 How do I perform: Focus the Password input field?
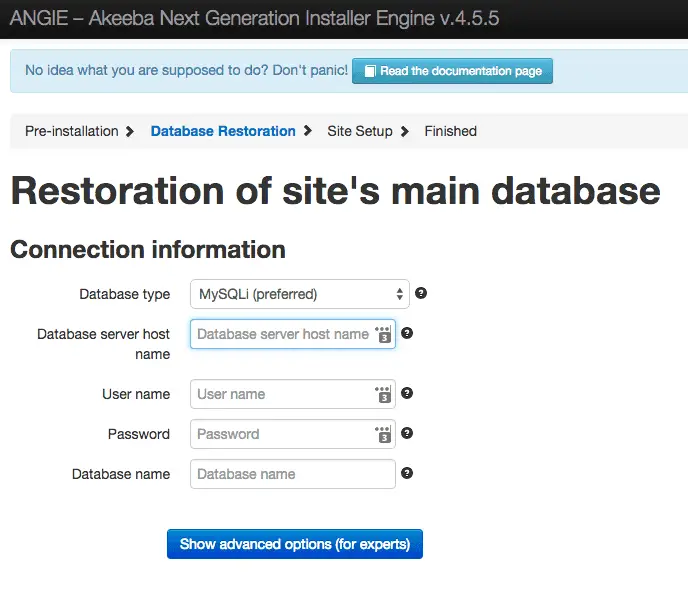[x=293, y=434]
